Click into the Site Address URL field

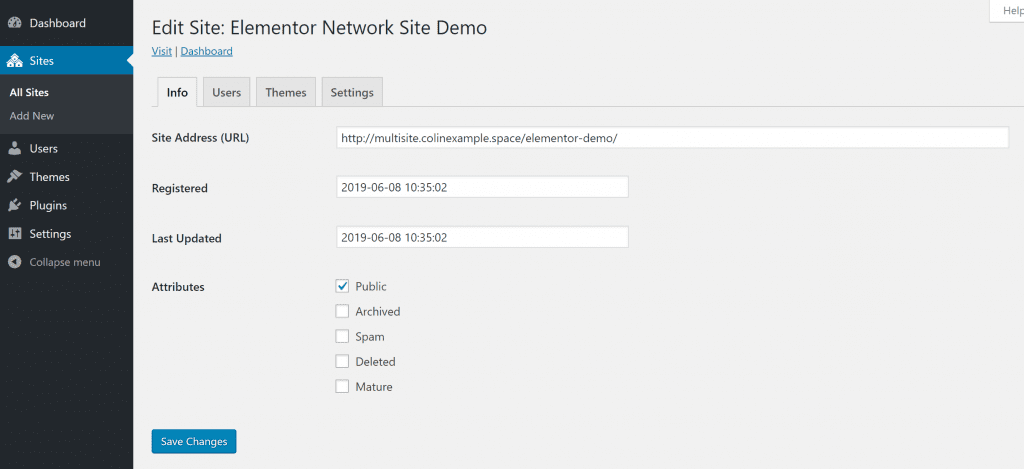coord(672,138)
